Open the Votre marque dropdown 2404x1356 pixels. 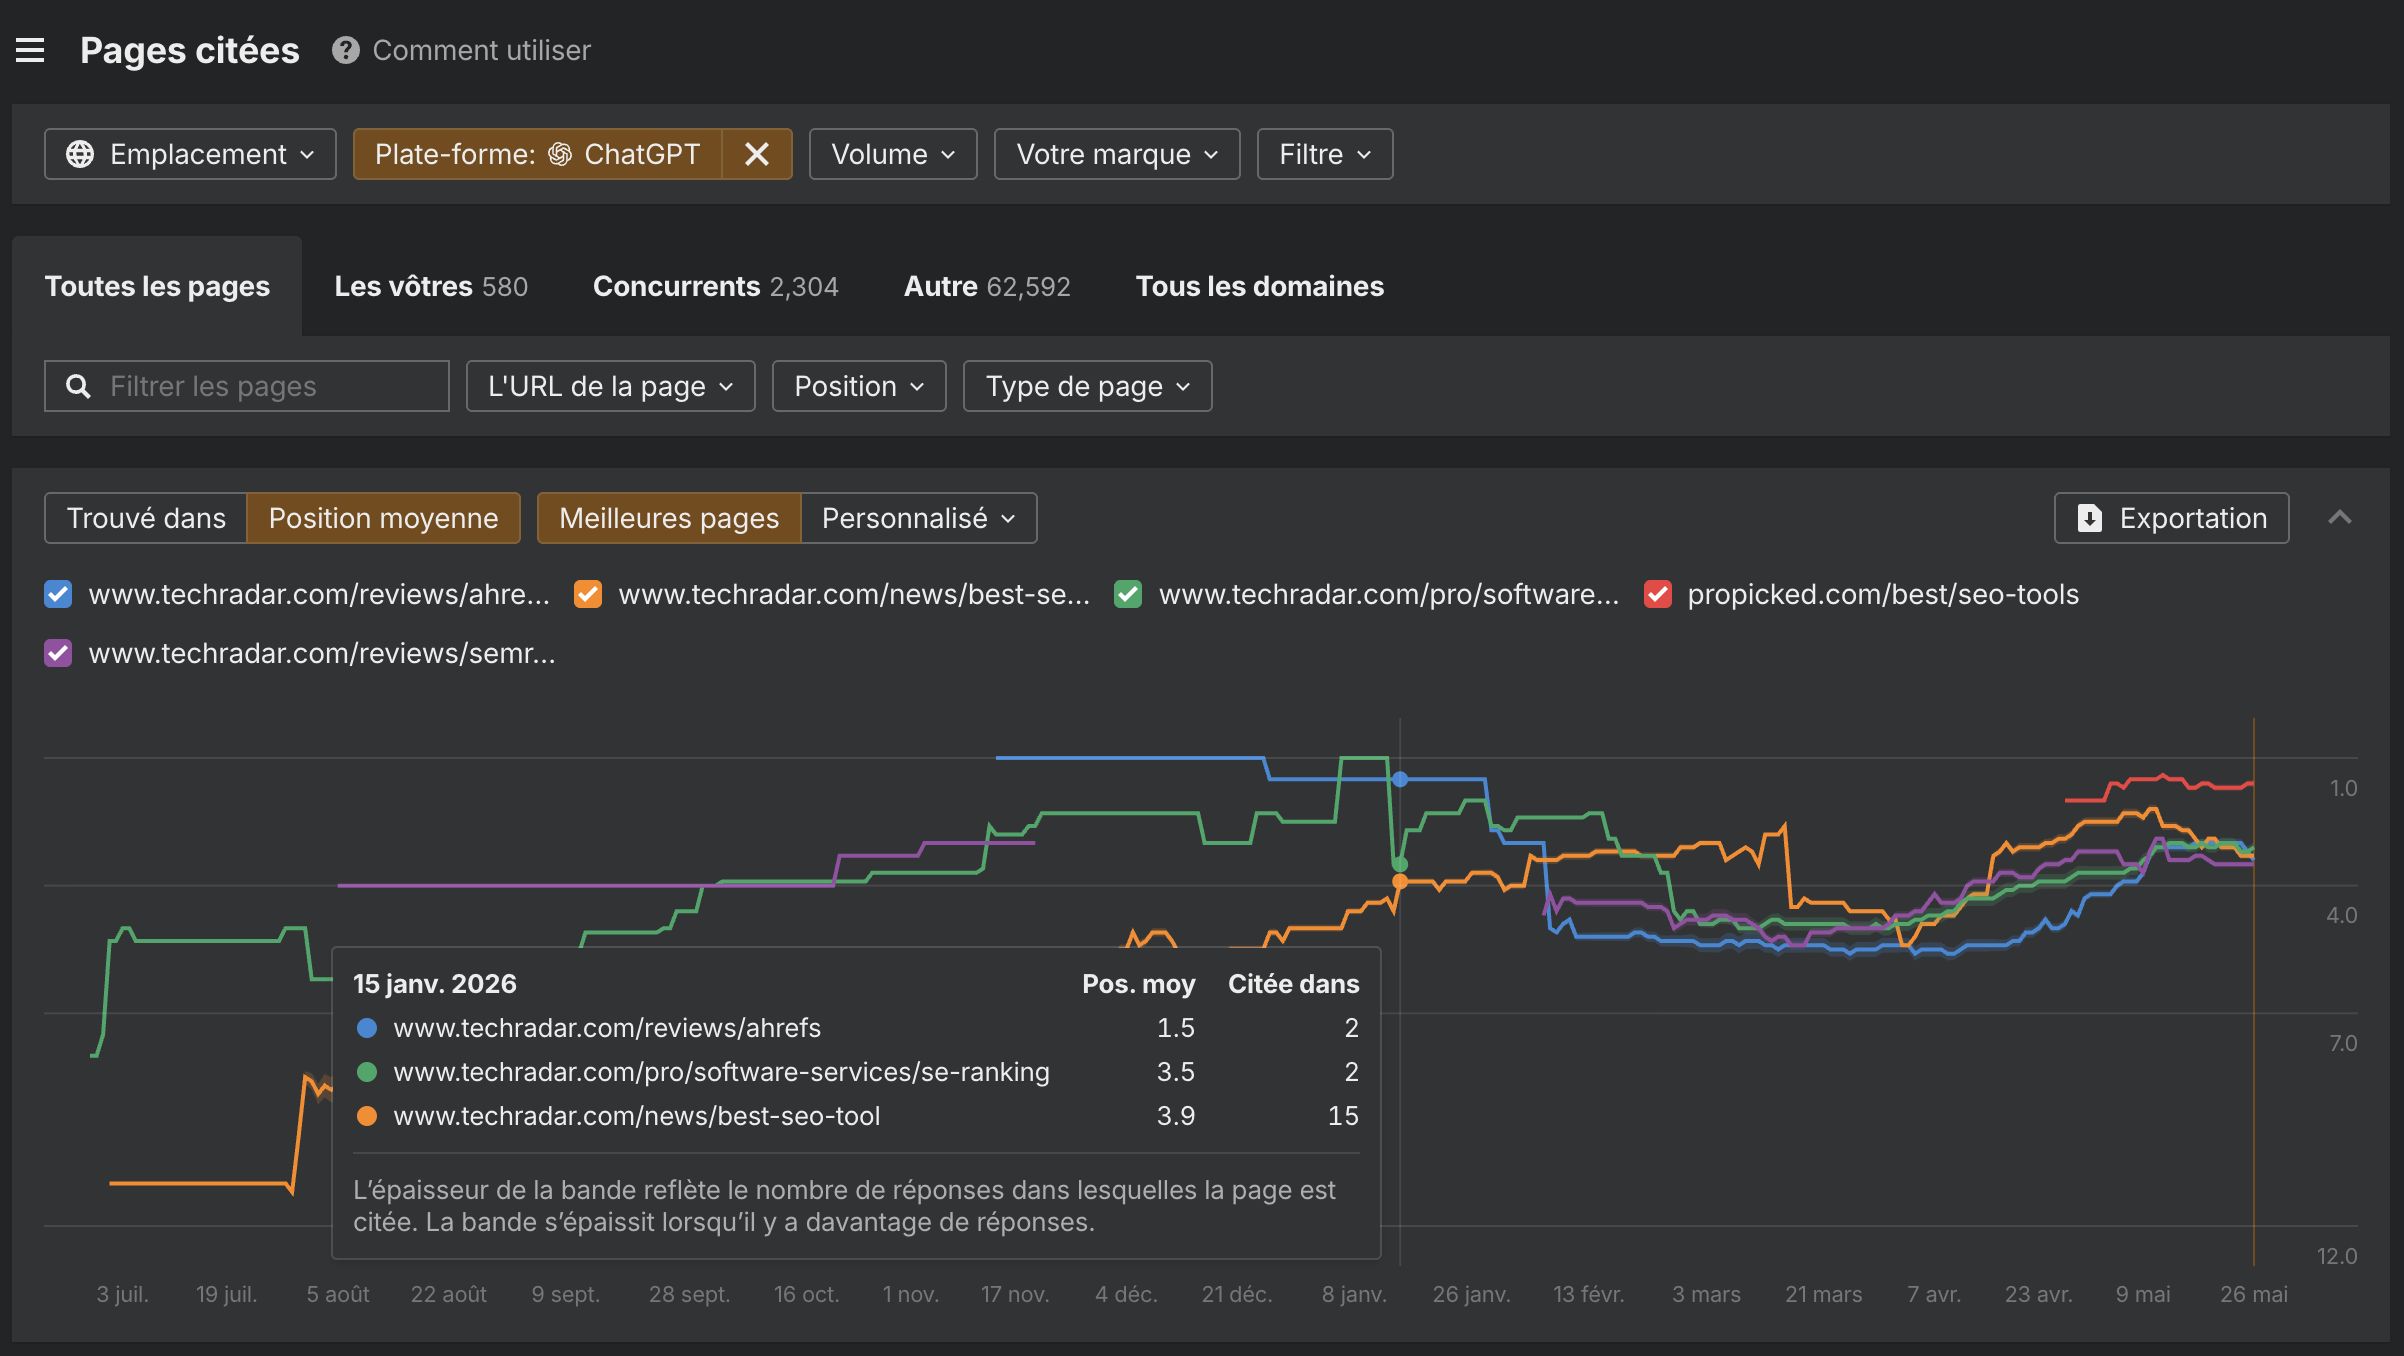point(1117,154)
